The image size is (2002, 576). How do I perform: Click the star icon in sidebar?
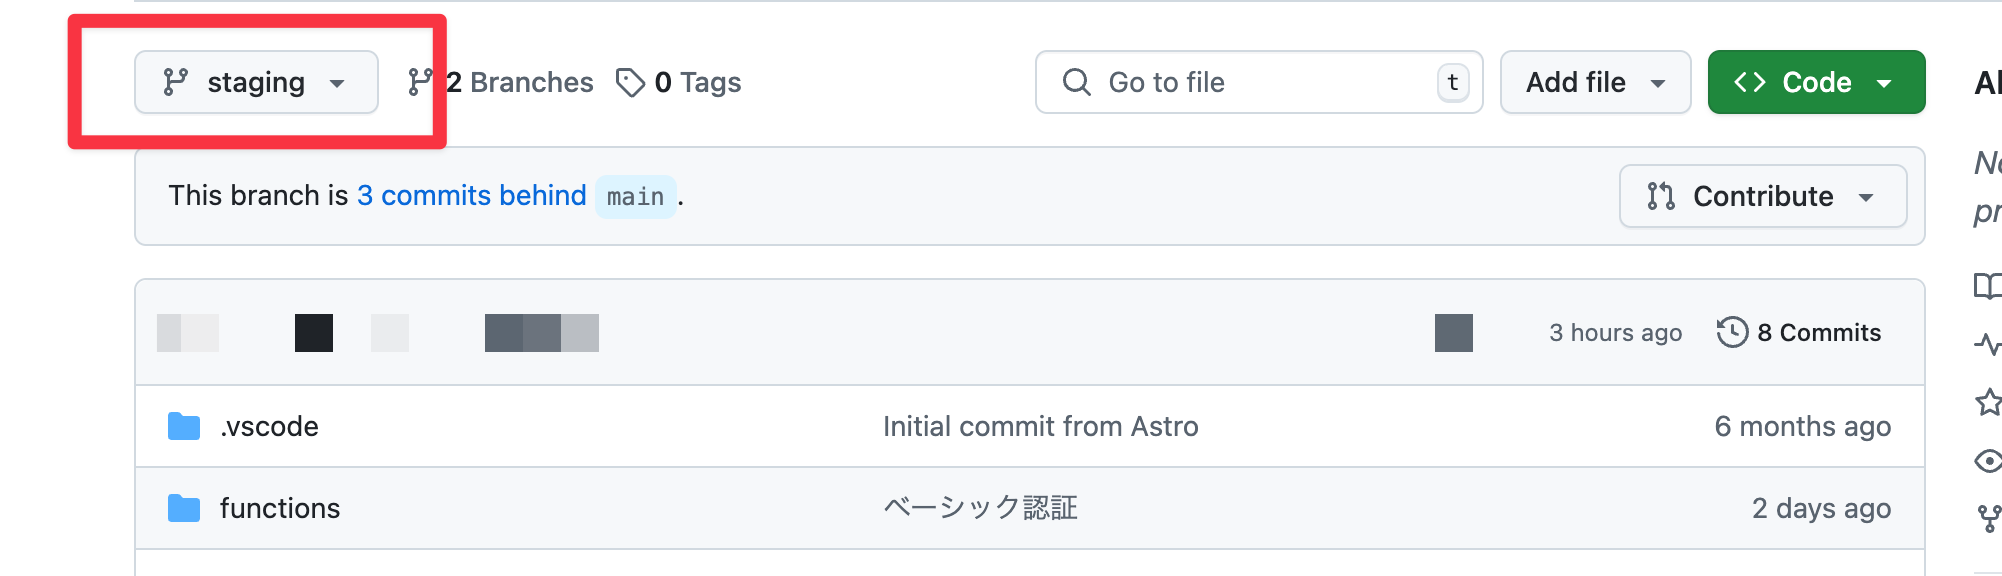pos(1988,402)
